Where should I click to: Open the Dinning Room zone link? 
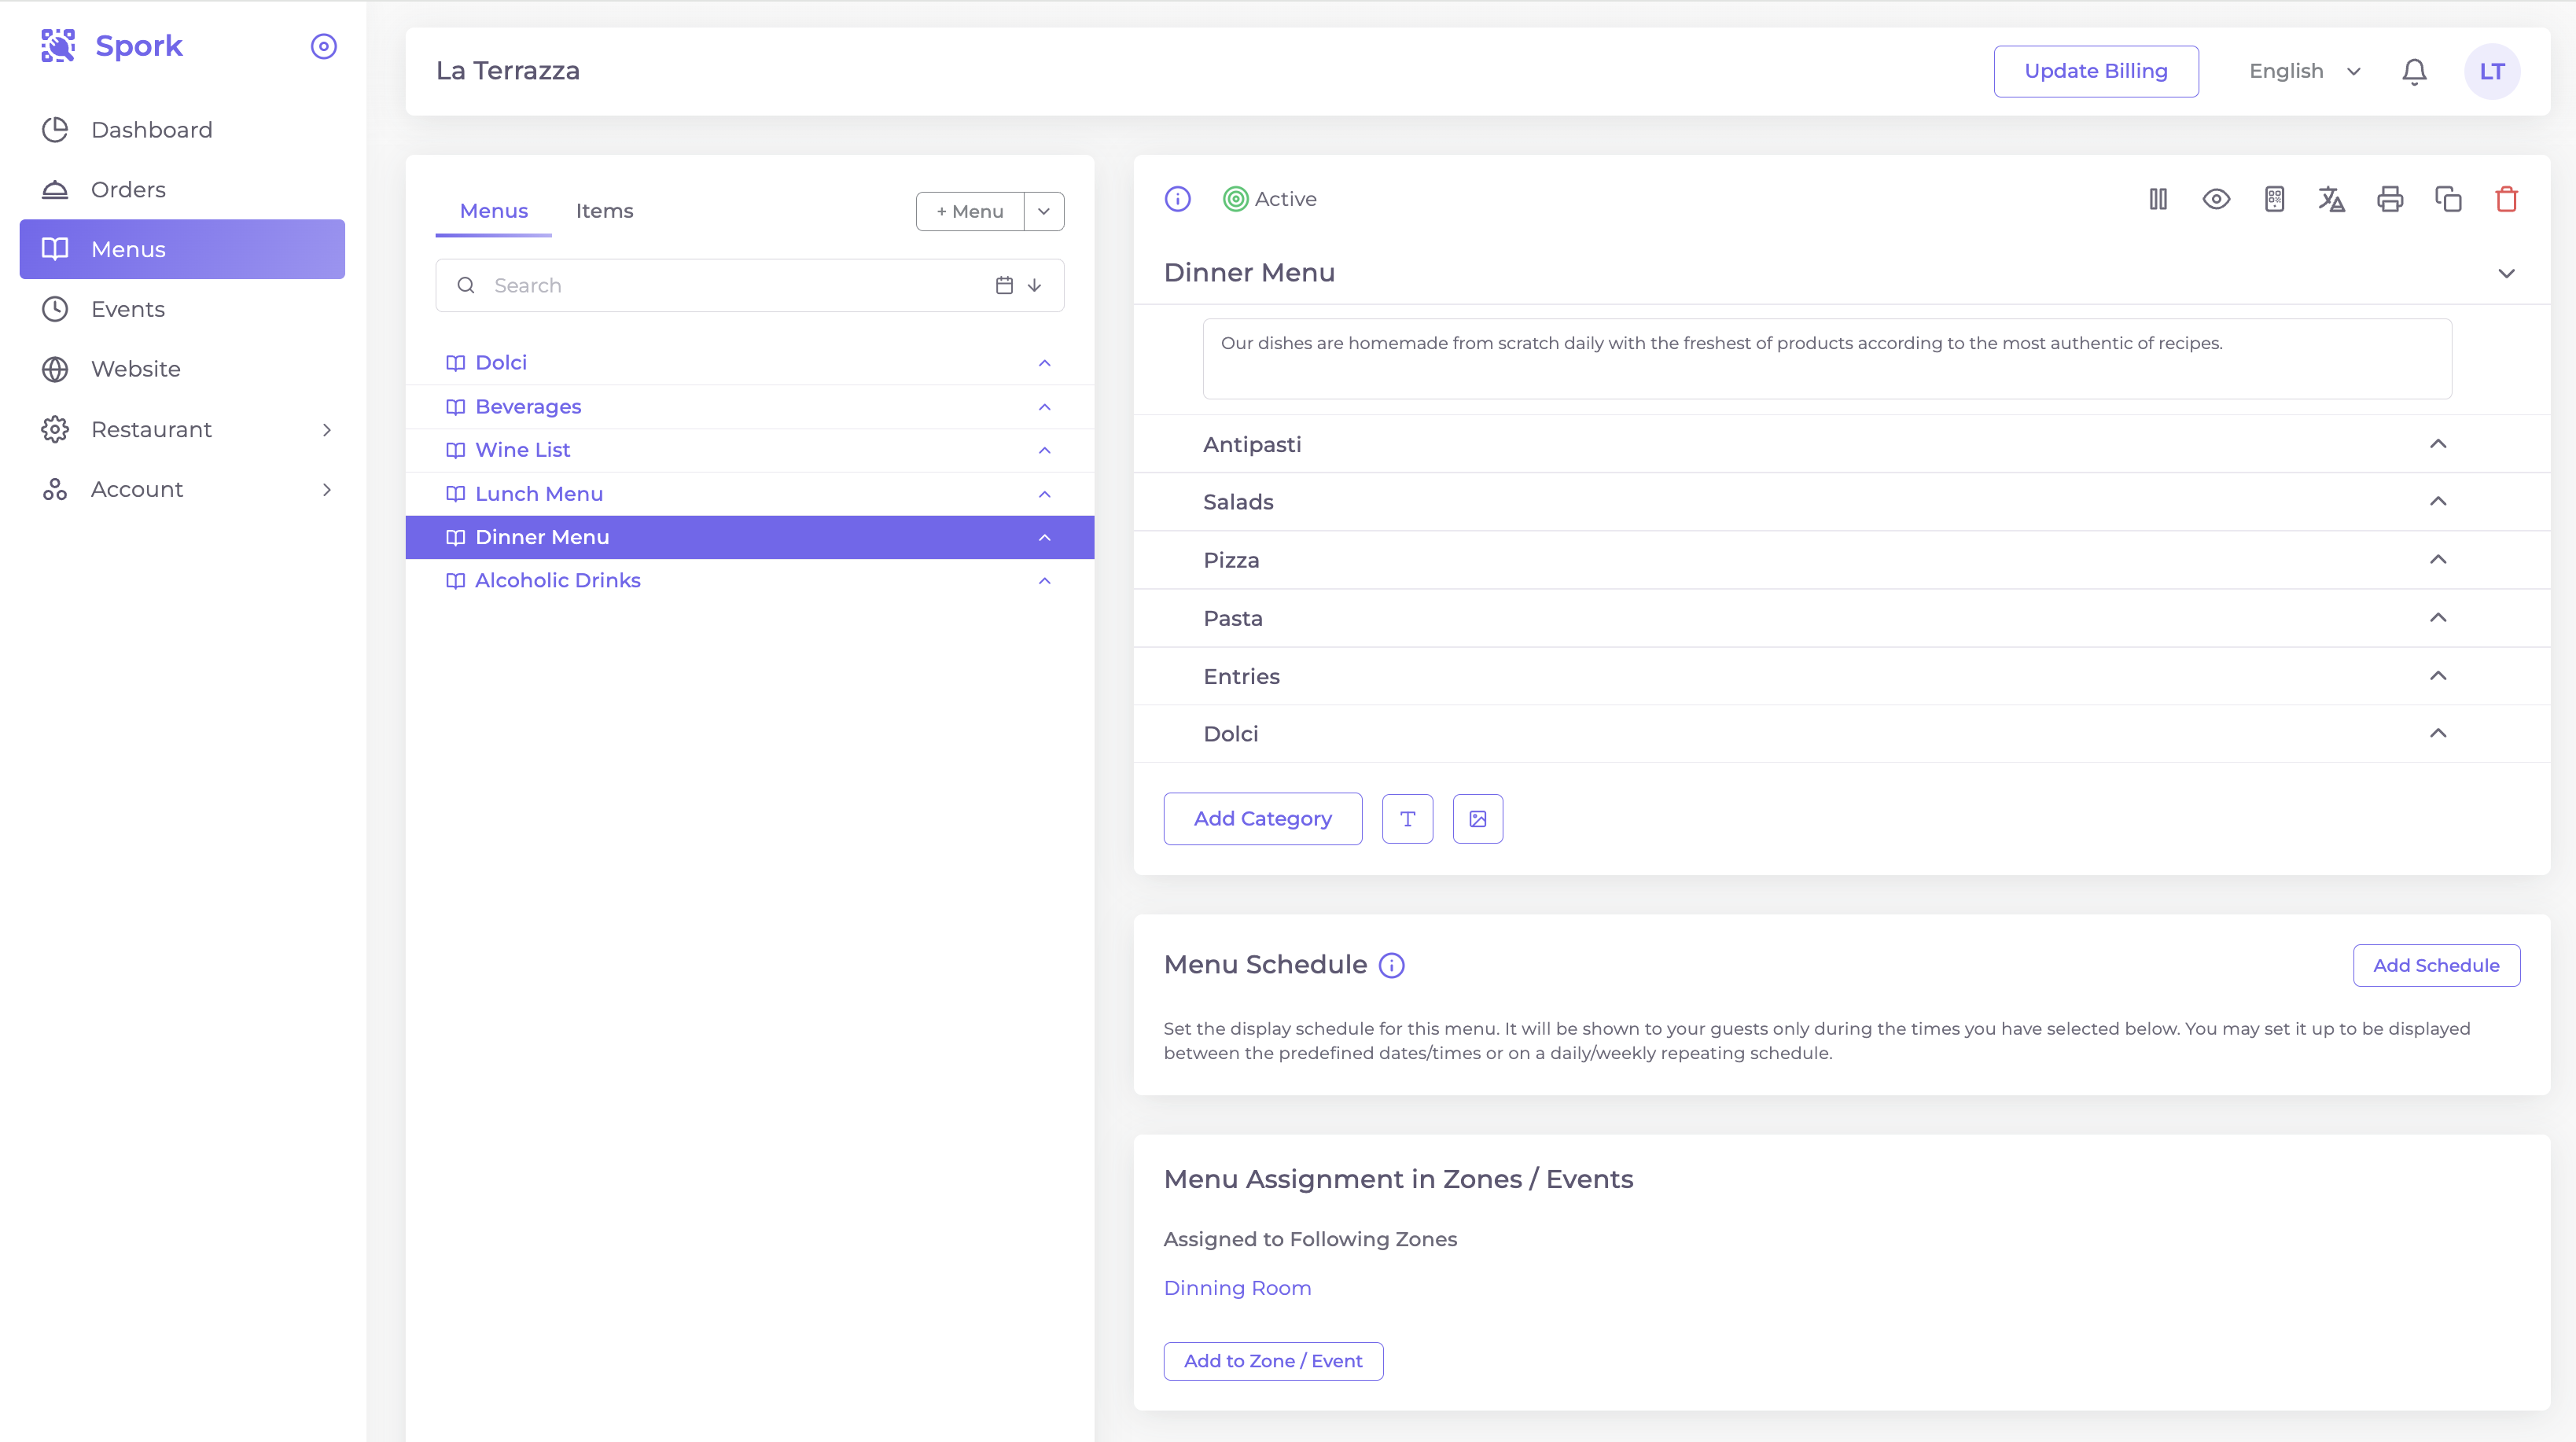[x=1237, y=1288]
